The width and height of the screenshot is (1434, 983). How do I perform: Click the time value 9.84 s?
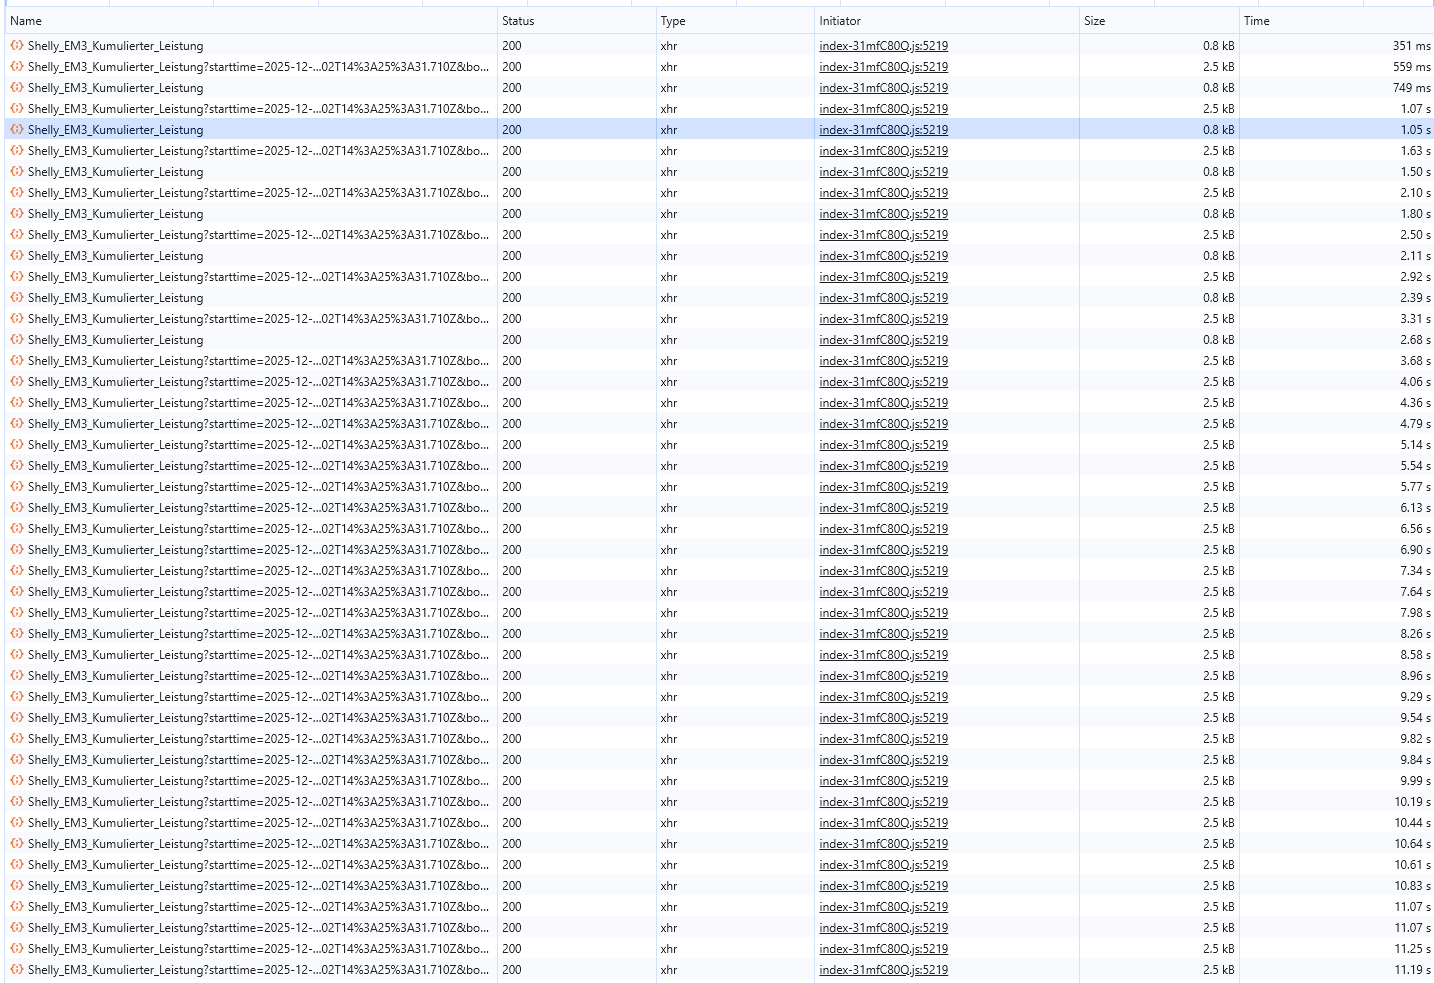pyautogui.click(x=1415, y=760)
